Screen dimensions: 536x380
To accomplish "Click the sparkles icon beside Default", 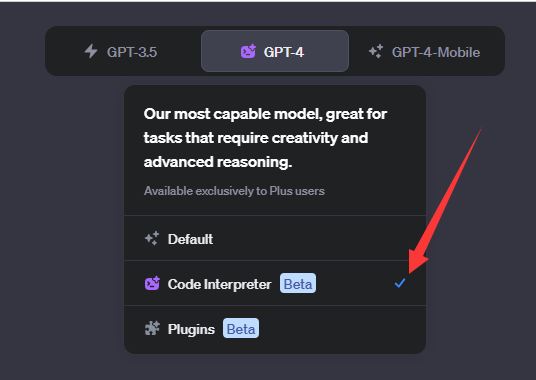I will click(152, 238).
